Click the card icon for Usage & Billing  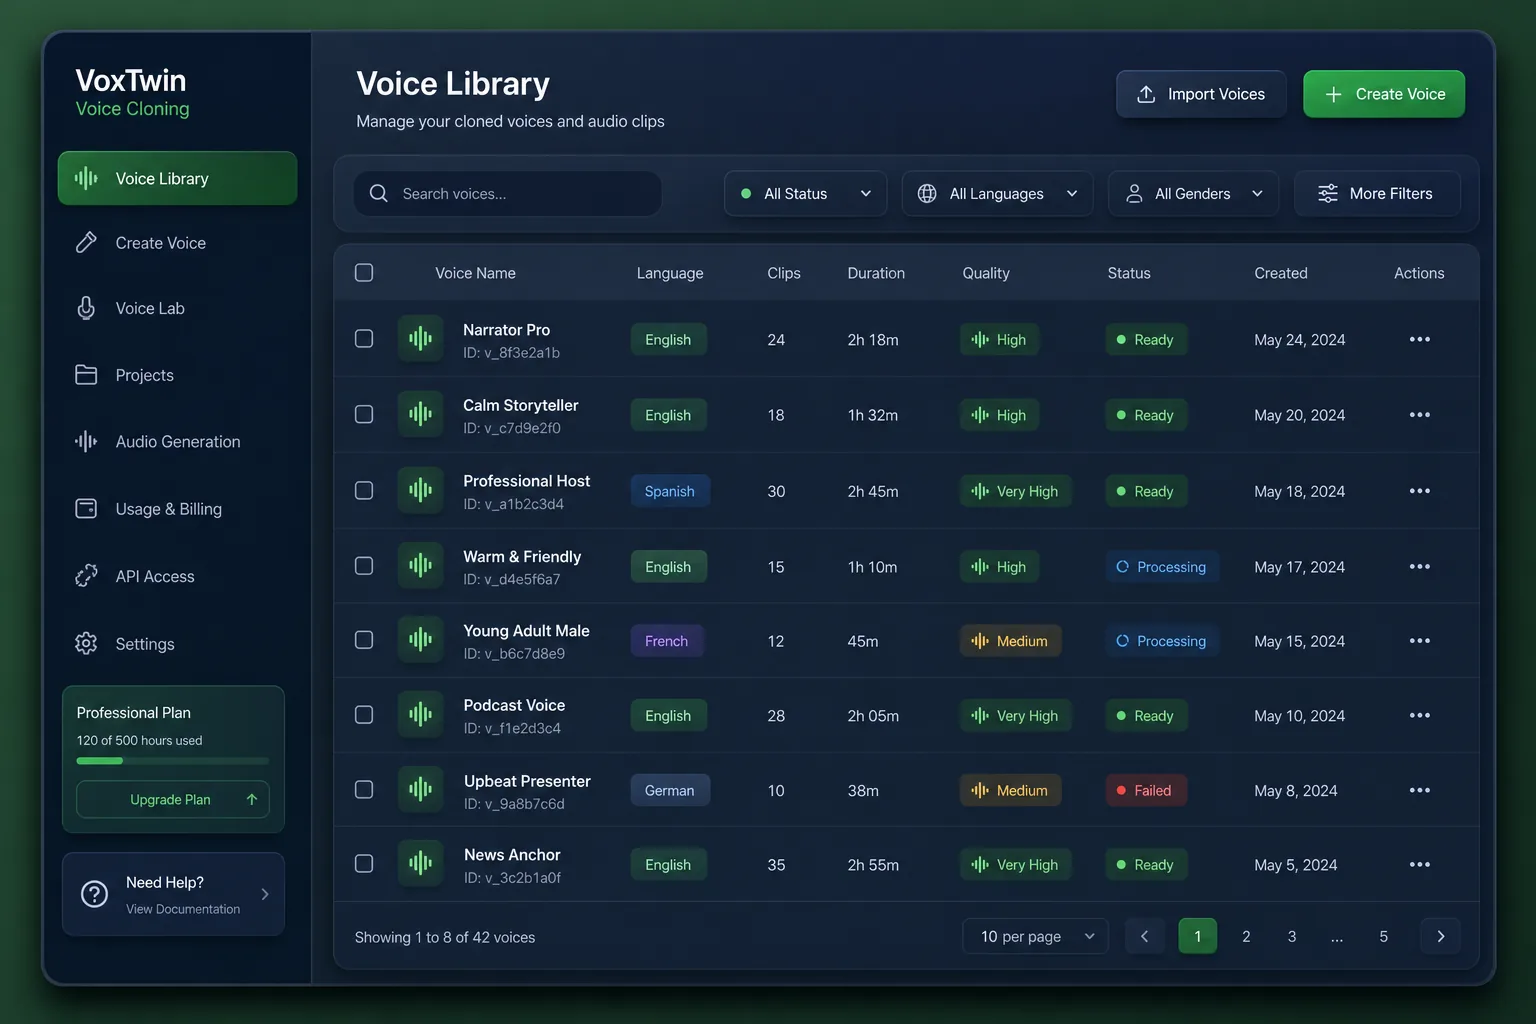coord(87,509)
